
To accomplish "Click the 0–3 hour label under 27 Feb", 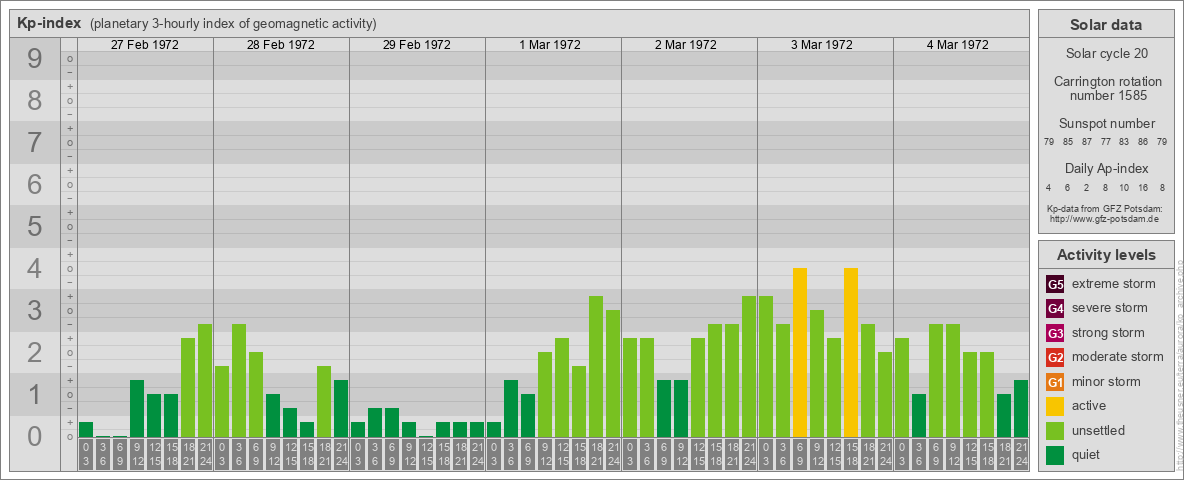I will click(x=86, y=455).
